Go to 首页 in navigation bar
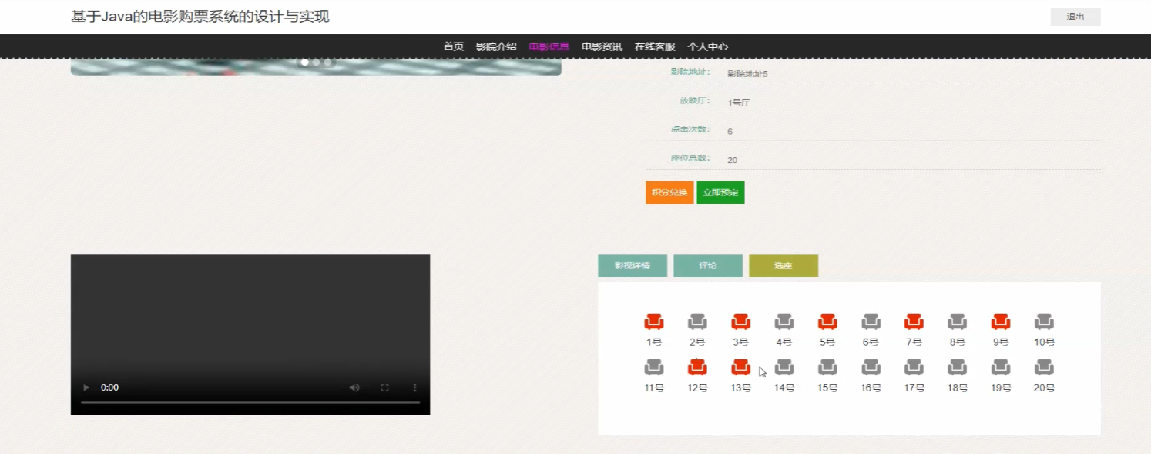Image resolution: width=1152 pixels, height=455 pixels. [454, 46]
